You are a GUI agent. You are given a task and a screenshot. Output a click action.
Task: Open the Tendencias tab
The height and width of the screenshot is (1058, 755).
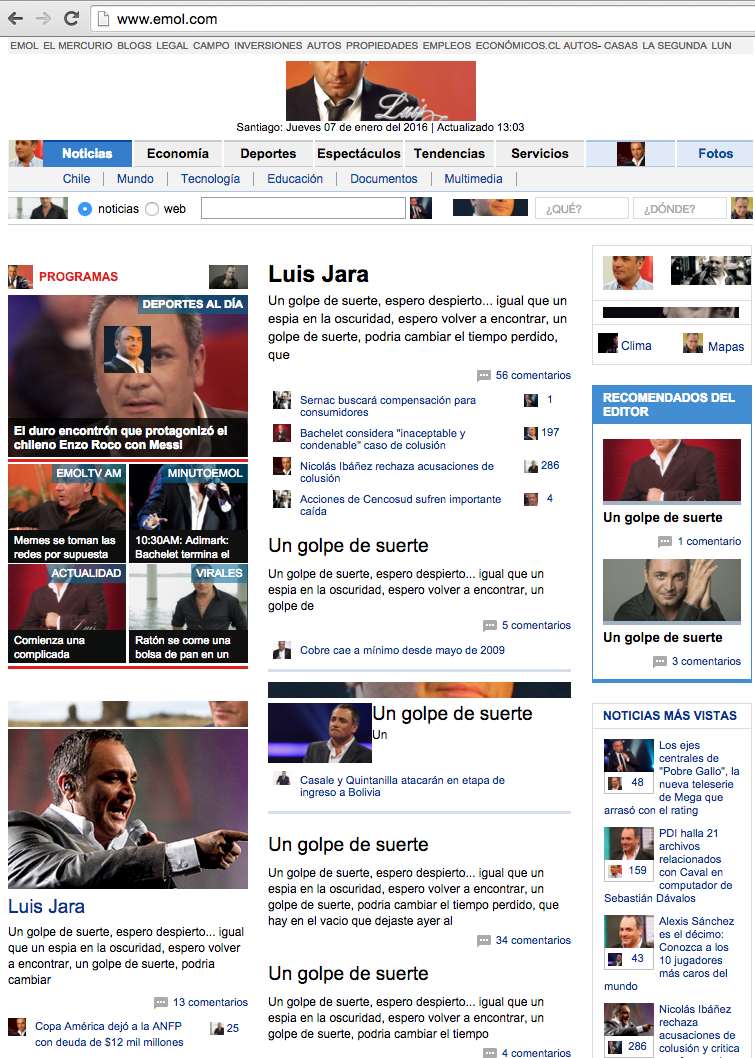[x=449, y=153]
